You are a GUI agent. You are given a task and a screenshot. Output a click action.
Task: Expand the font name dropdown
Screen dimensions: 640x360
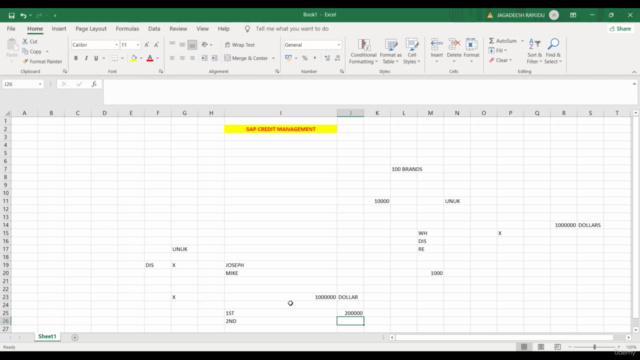tap(116, 45)
